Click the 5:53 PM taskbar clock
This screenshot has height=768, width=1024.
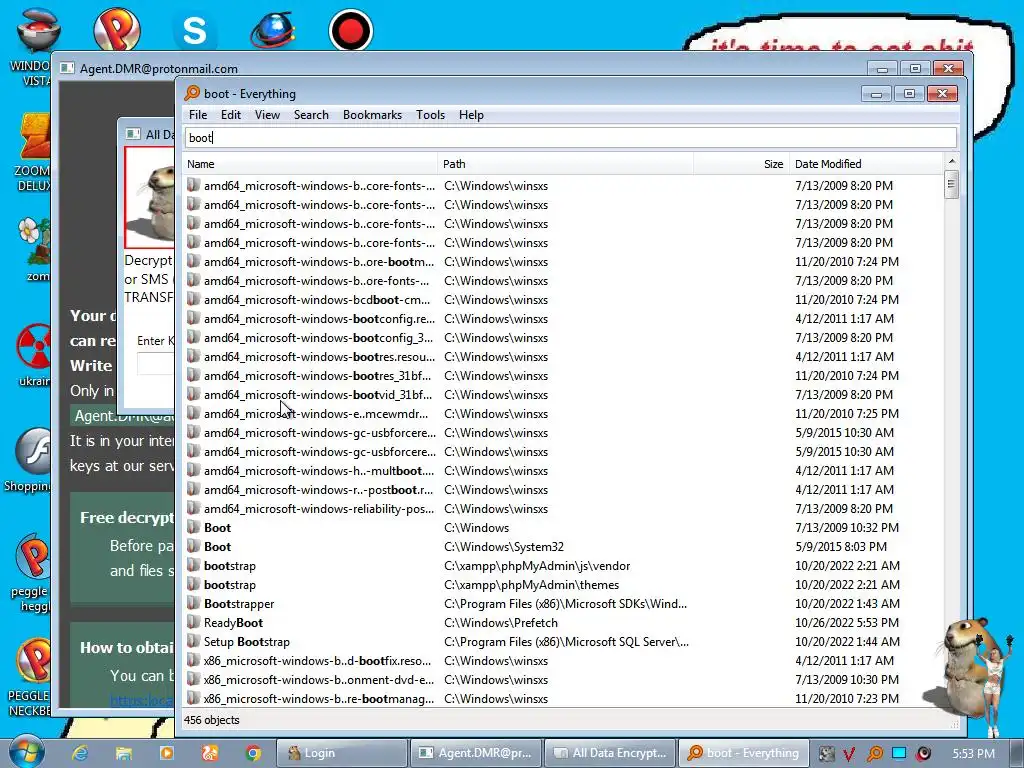[x=973, y=754]
